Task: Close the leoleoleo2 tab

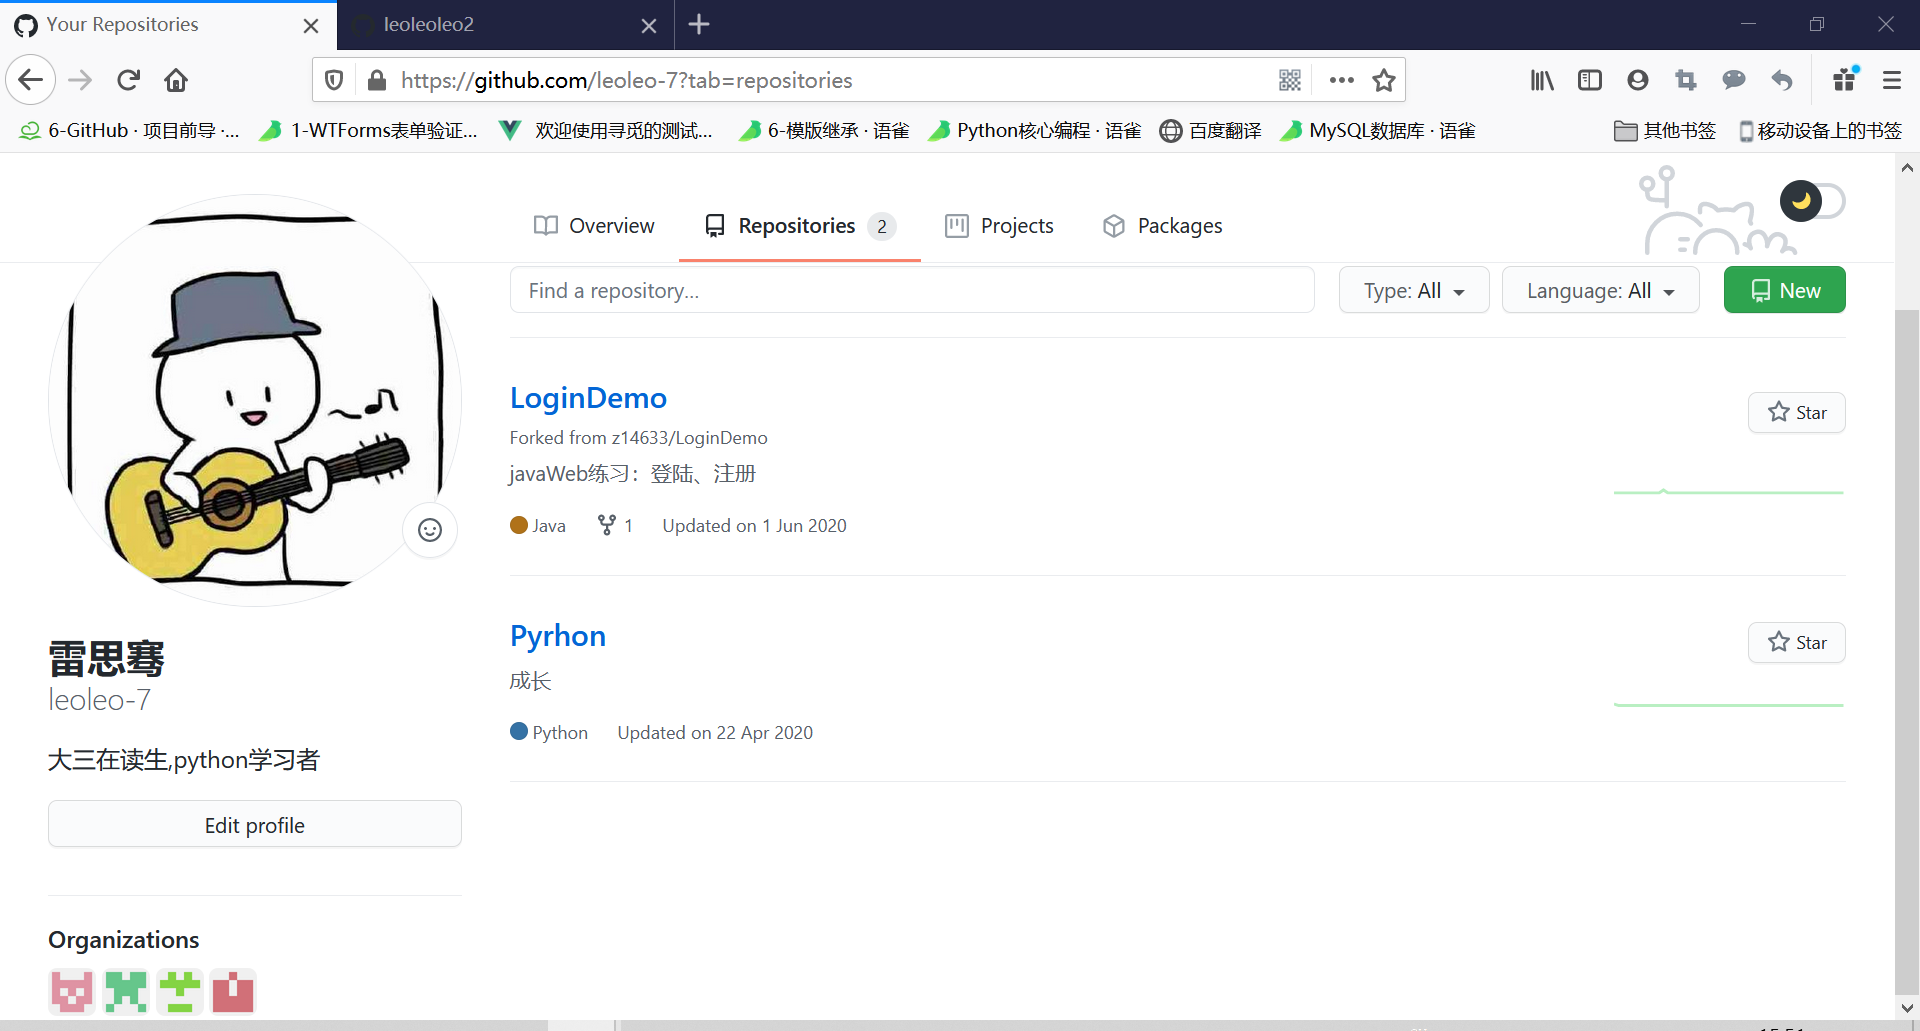Action: tap(649, 25)
